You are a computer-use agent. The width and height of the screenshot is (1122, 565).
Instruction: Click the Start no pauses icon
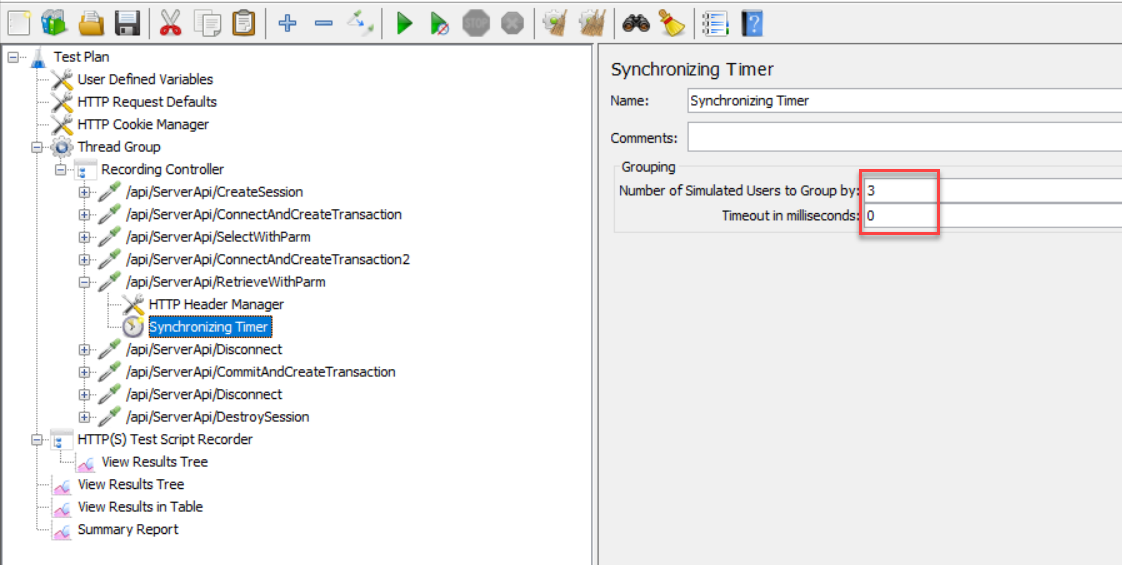[x=439, y=22]
